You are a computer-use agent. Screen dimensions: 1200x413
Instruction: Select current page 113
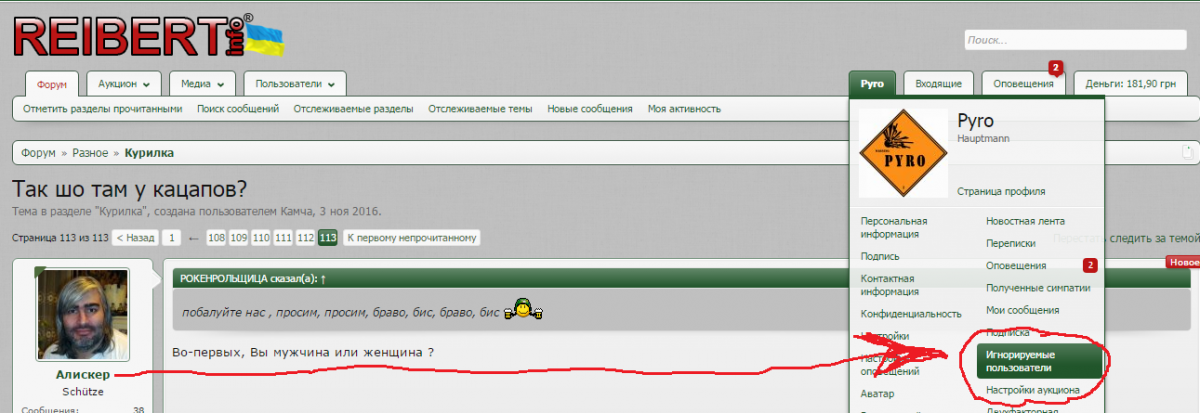coord(327,238)
